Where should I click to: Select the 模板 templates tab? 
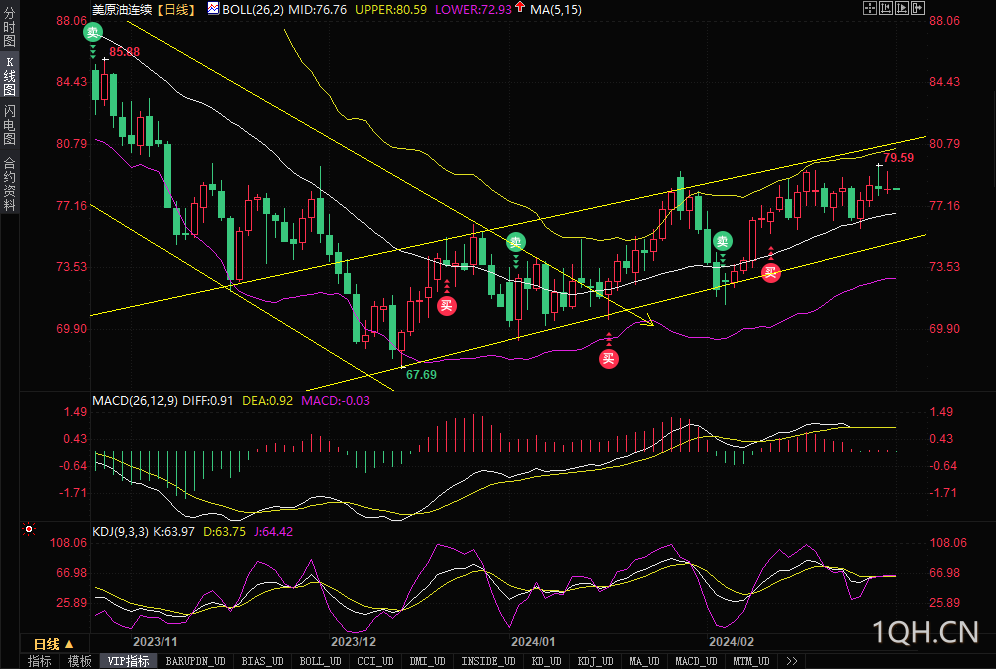79,661
